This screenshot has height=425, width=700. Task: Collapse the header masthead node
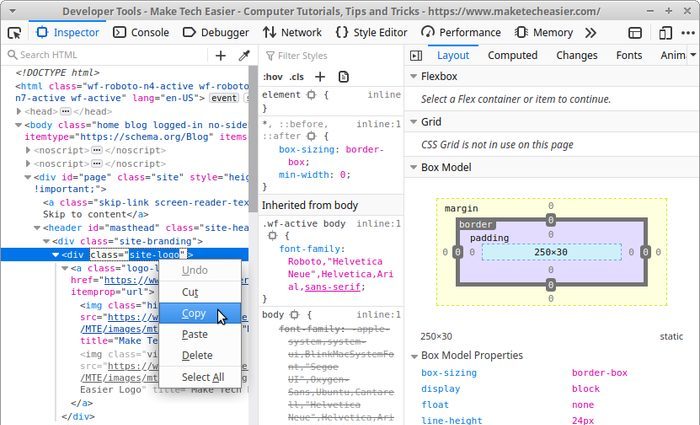(x=38, y=228)
